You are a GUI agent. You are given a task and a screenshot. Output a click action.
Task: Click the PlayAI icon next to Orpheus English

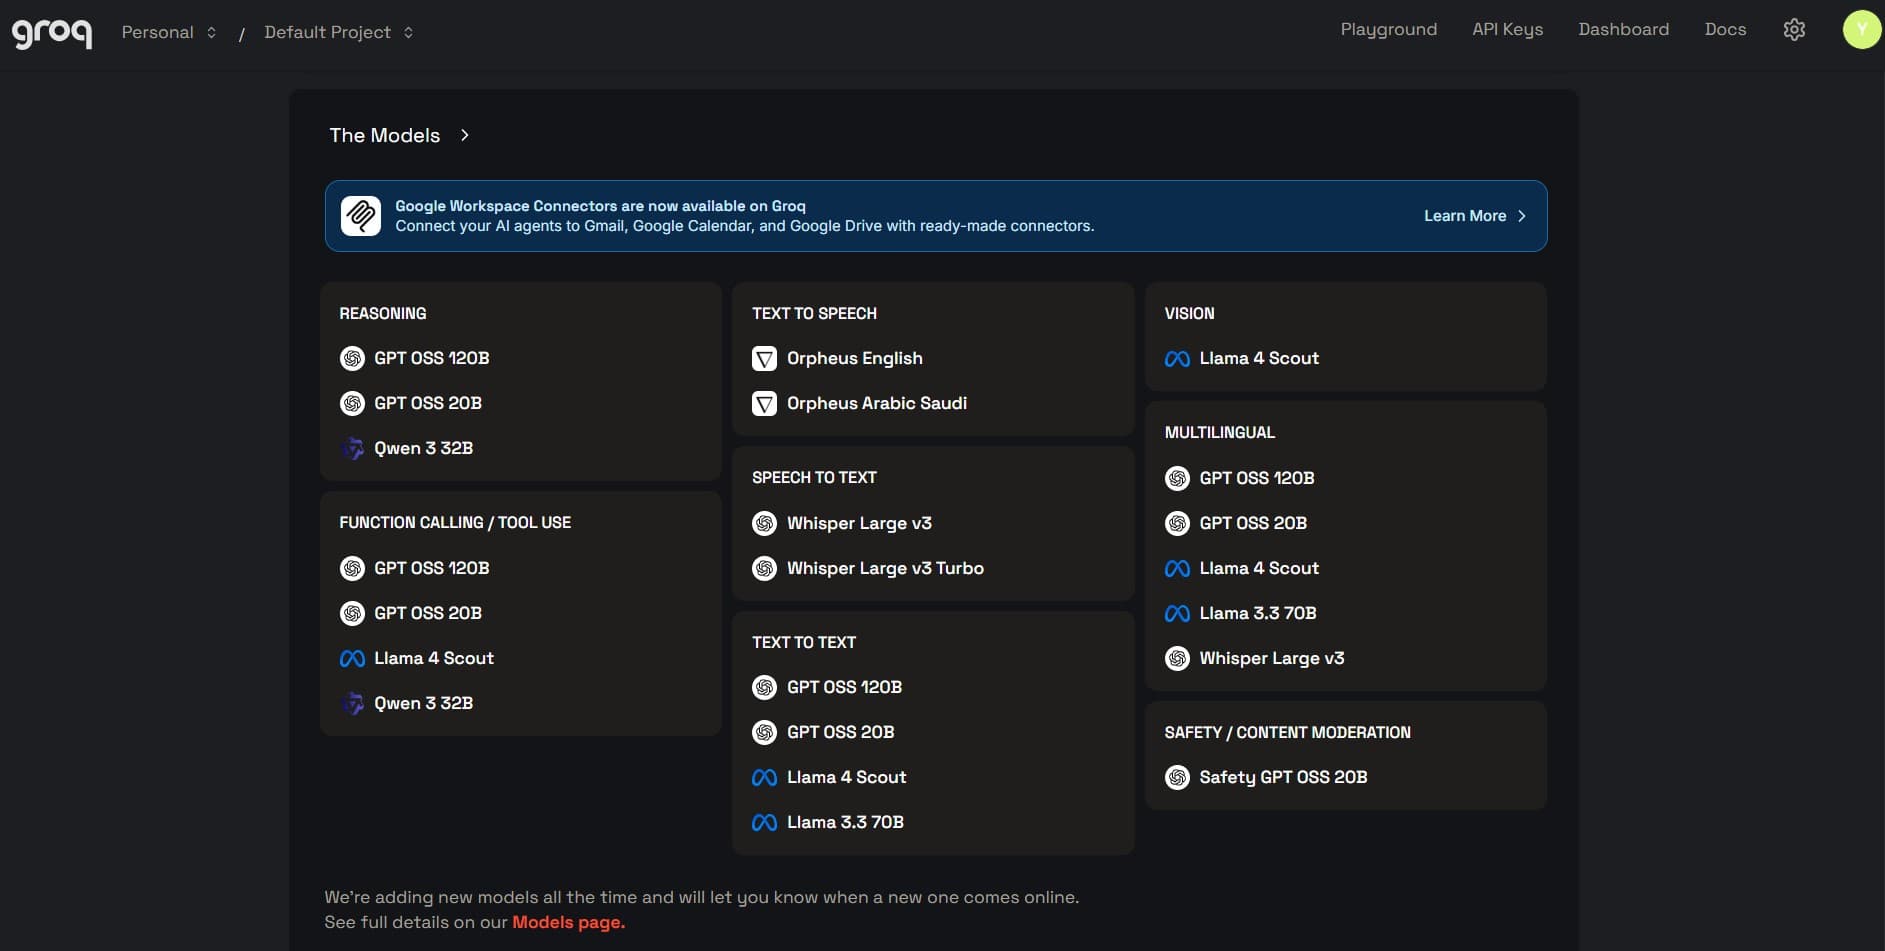coord(764,358)
